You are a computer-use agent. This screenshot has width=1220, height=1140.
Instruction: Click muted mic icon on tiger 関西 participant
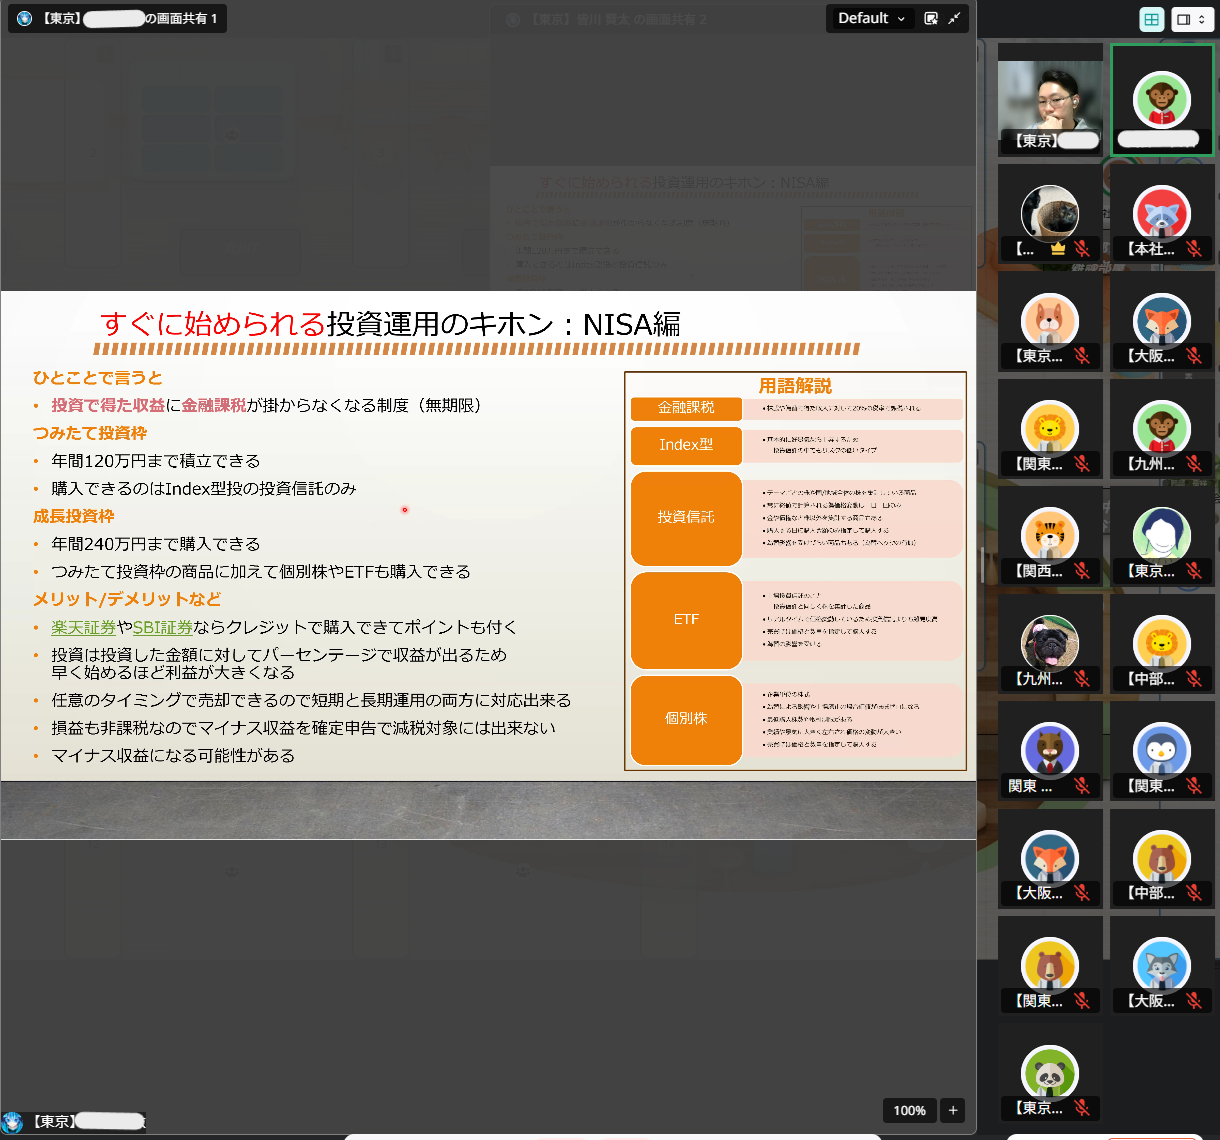coord(1081,571)
